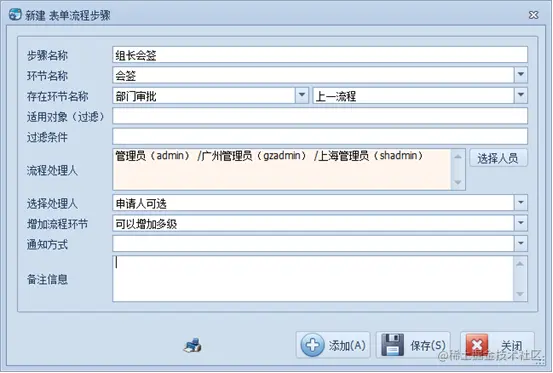Click the 添加(A) button
Image resolution: width=553 pixels, height=373 pixels.
[x=333, y=345]
